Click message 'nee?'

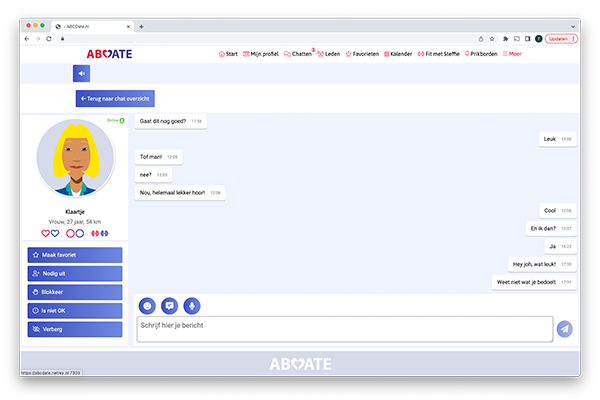coord(153,175)
